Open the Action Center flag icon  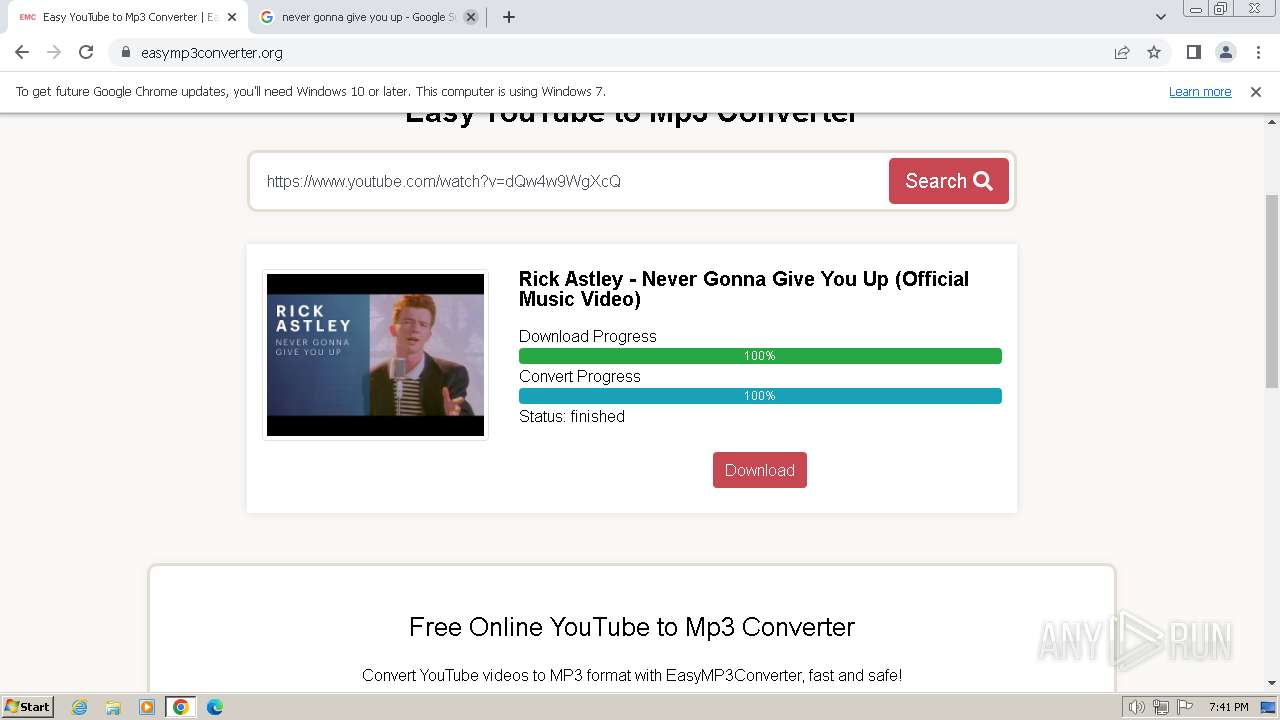[x=1185, y=707]
